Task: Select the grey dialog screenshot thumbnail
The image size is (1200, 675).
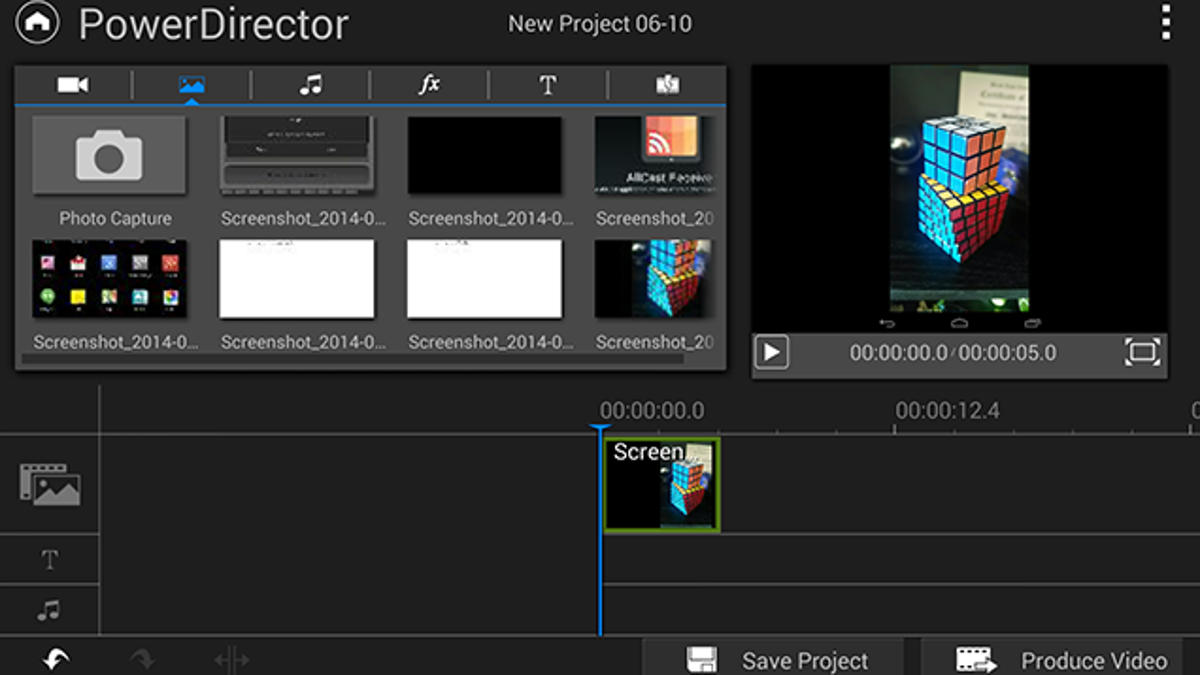Action: coord(297,155)
